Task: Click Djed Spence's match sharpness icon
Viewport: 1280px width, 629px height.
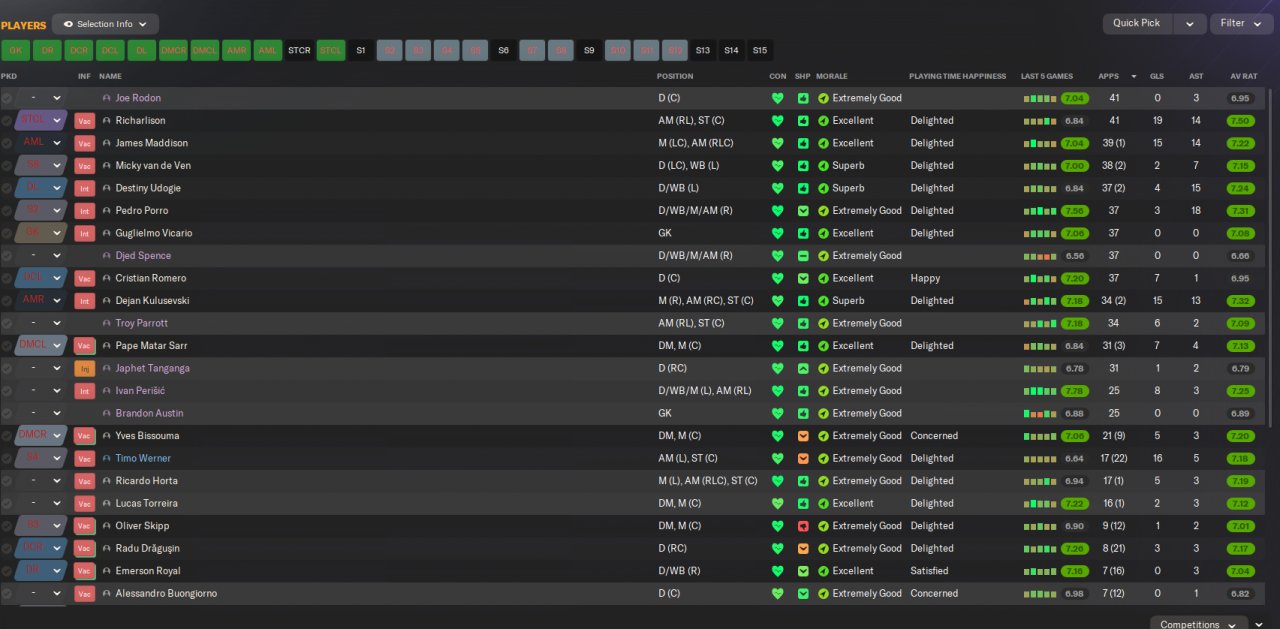Action: (803, 256)
